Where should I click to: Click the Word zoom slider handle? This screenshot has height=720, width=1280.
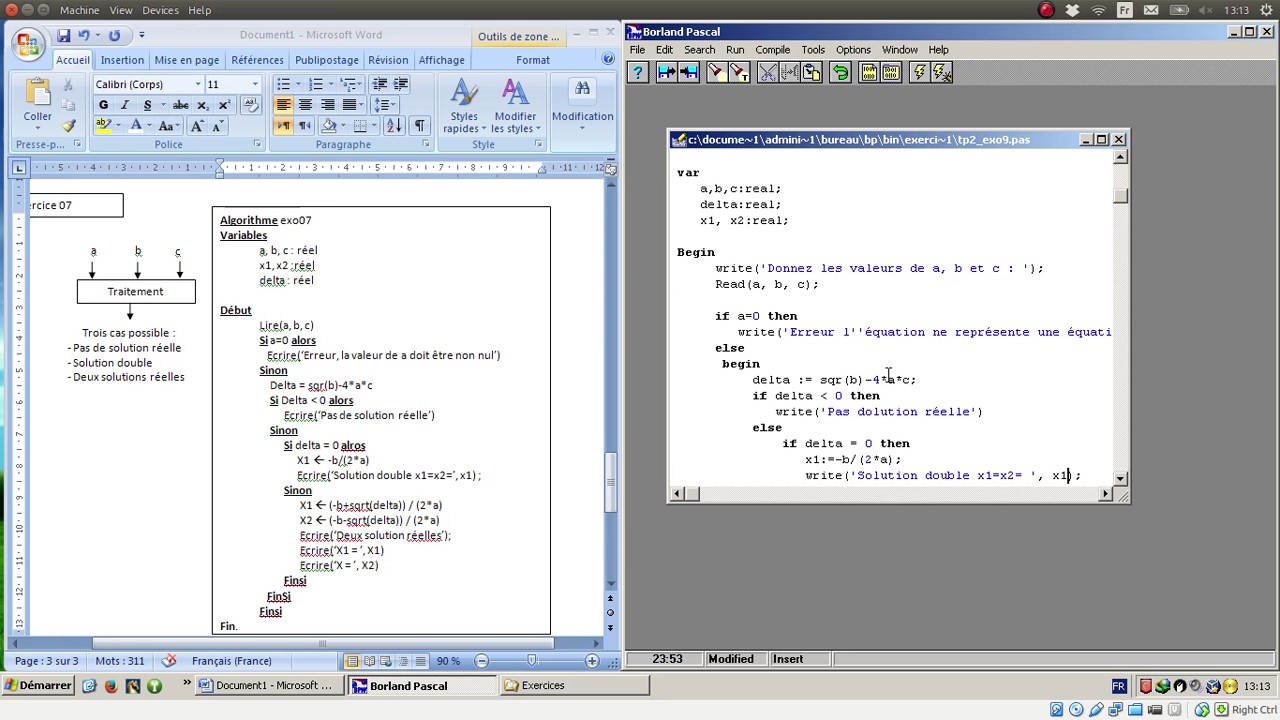(532, 661)
